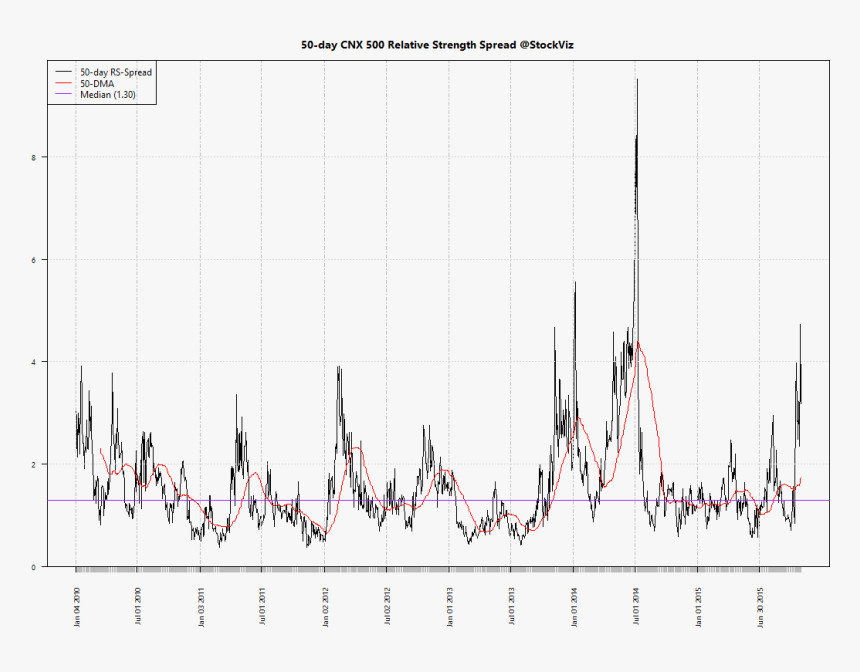Click the "Jun 30 2015" x-axis label

[760, 607]
